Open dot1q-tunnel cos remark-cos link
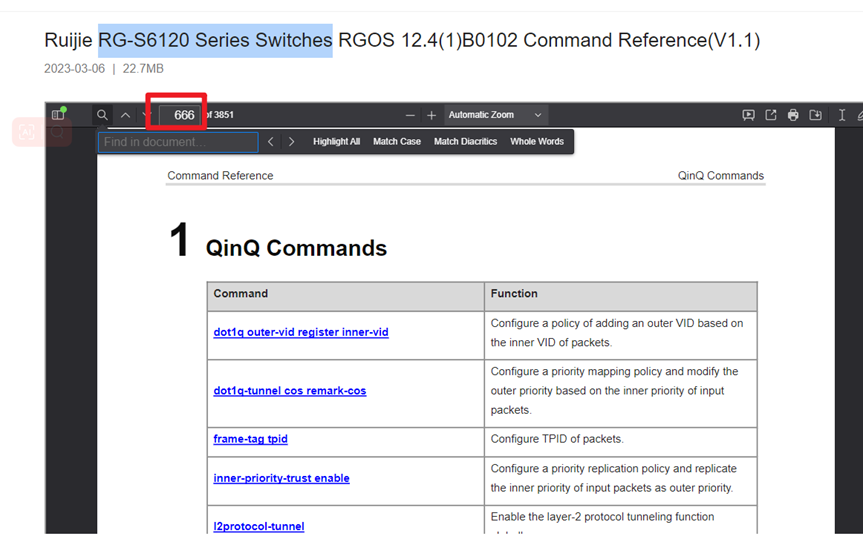Viewport: 863px width, 539px height. point(290,390)
